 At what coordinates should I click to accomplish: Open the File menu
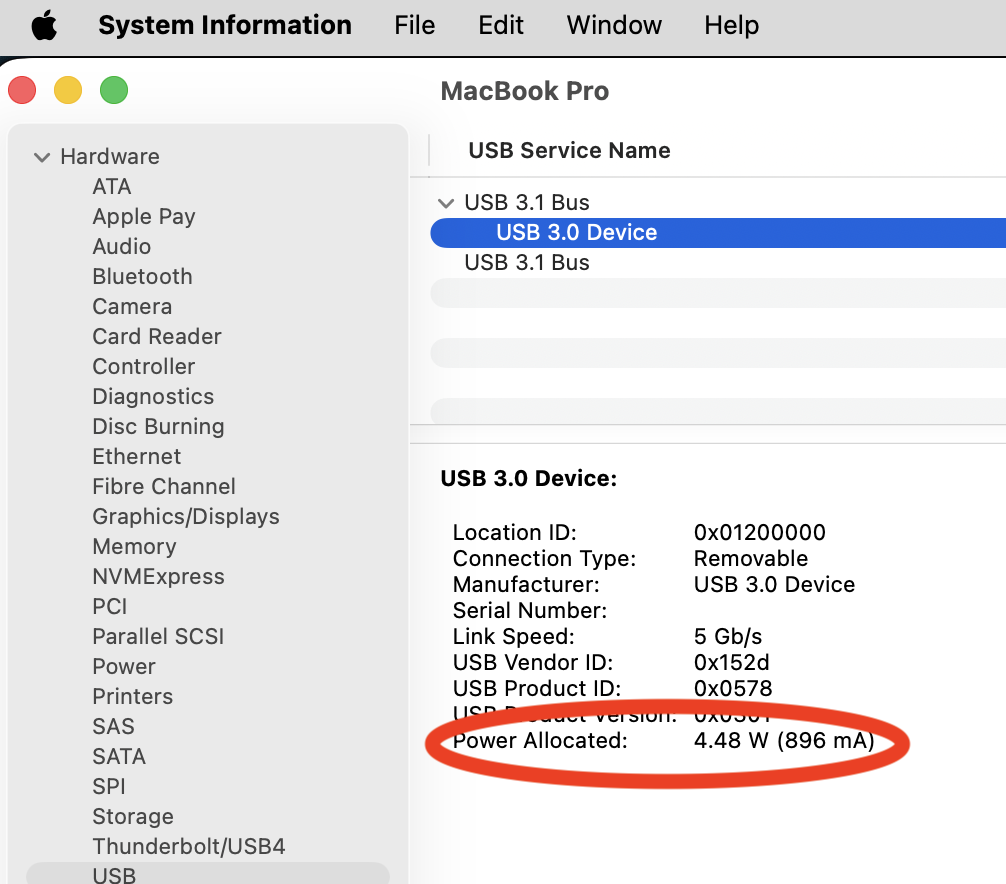tap(414, 25)
